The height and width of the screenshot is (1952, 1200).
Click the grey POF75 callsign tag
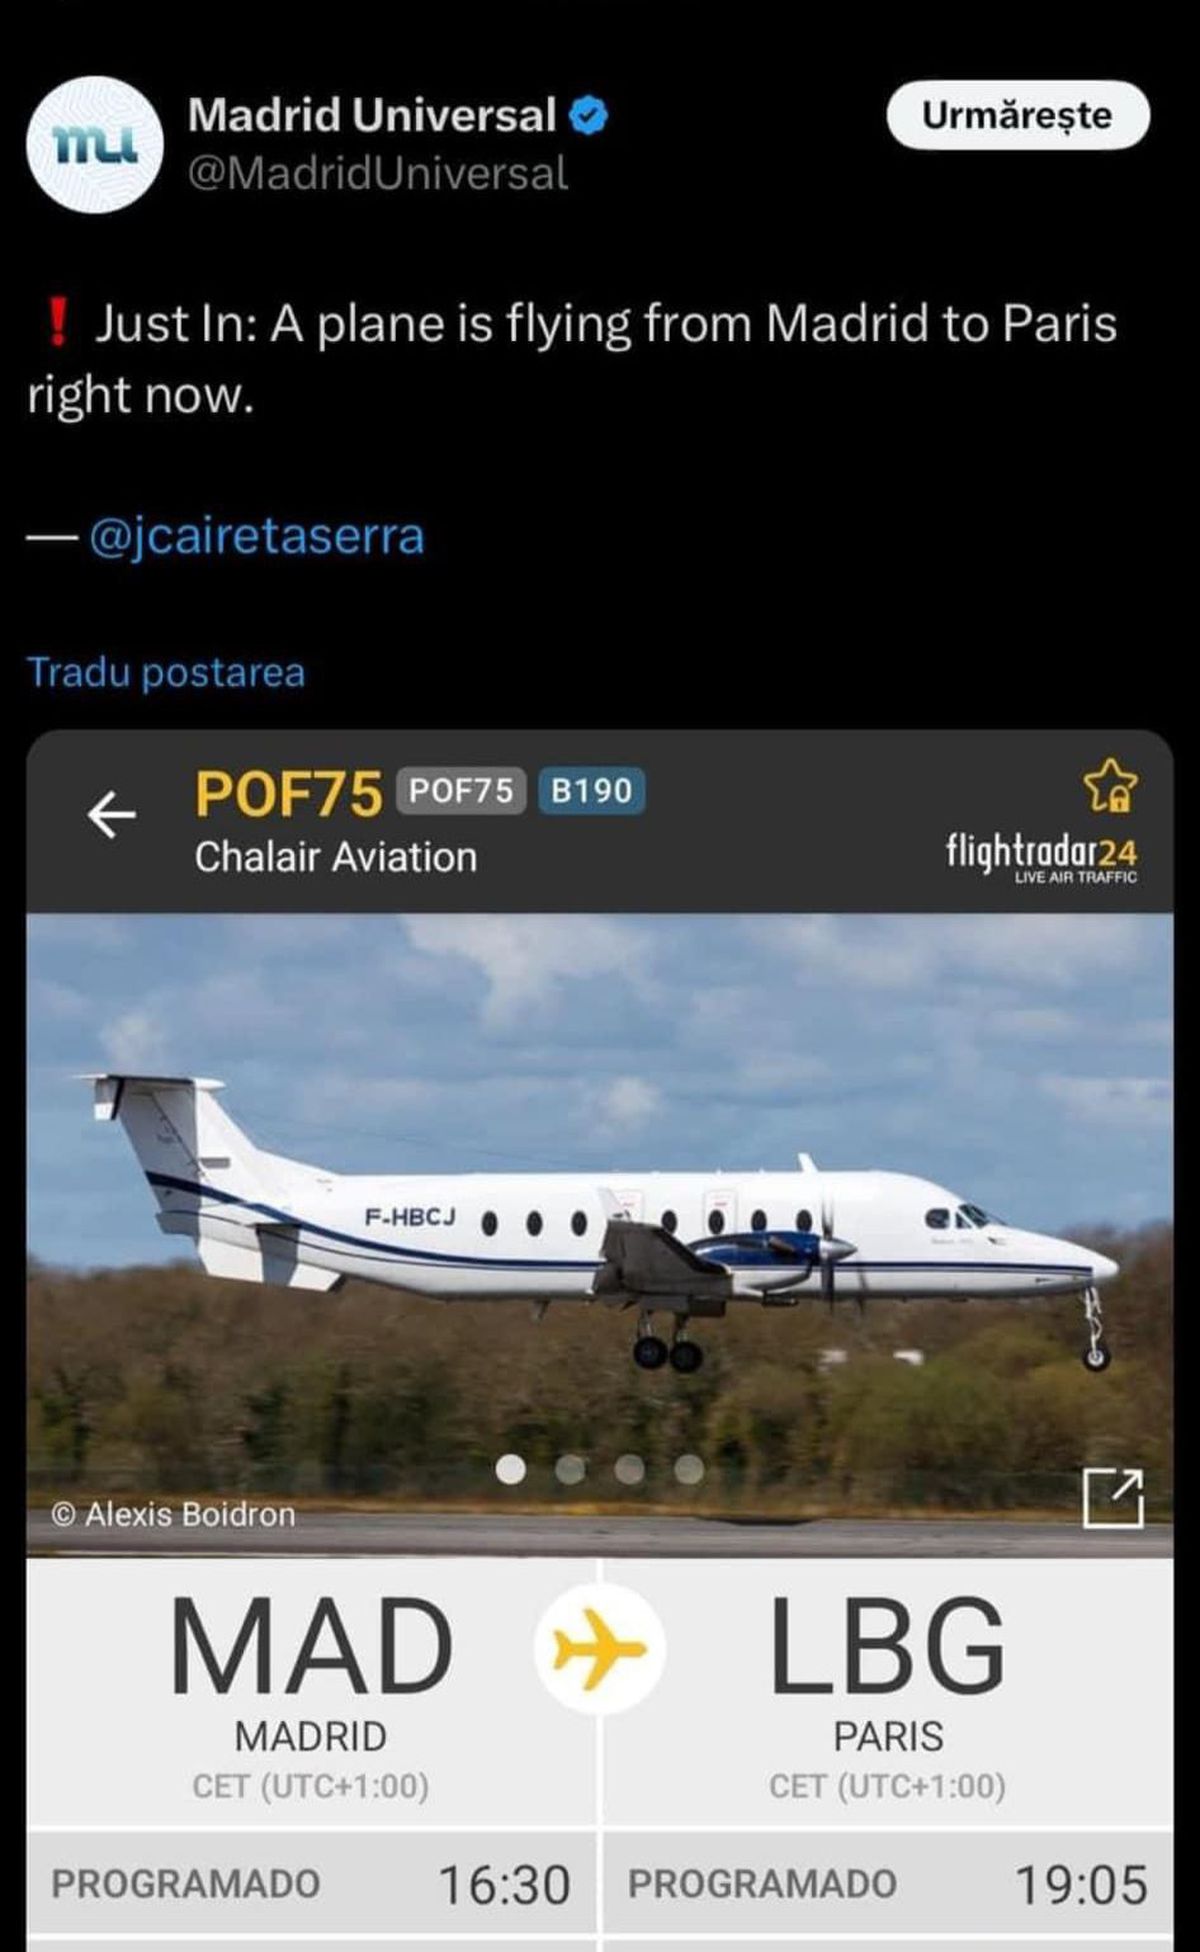(x=461, y=791)
